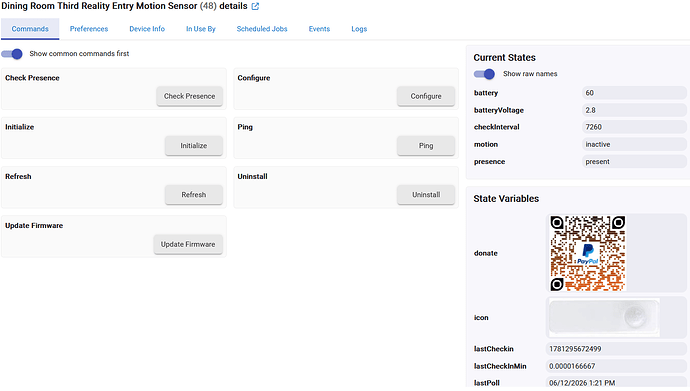Click the PayPal donate QR code

coord(588,253)
